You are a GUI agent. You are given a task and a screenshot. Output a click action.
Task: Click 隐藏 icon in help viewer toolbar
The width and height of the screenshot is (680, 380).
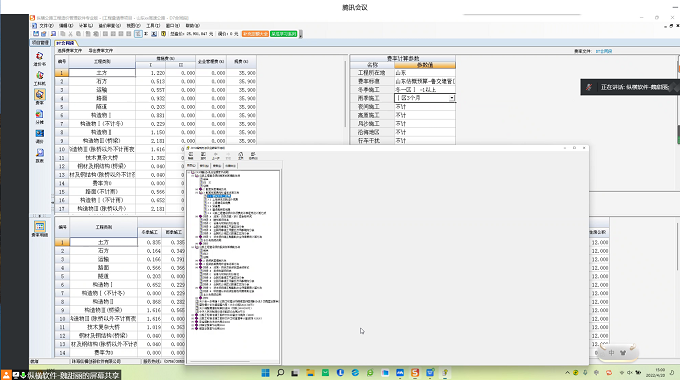click(x=190, y=156)
